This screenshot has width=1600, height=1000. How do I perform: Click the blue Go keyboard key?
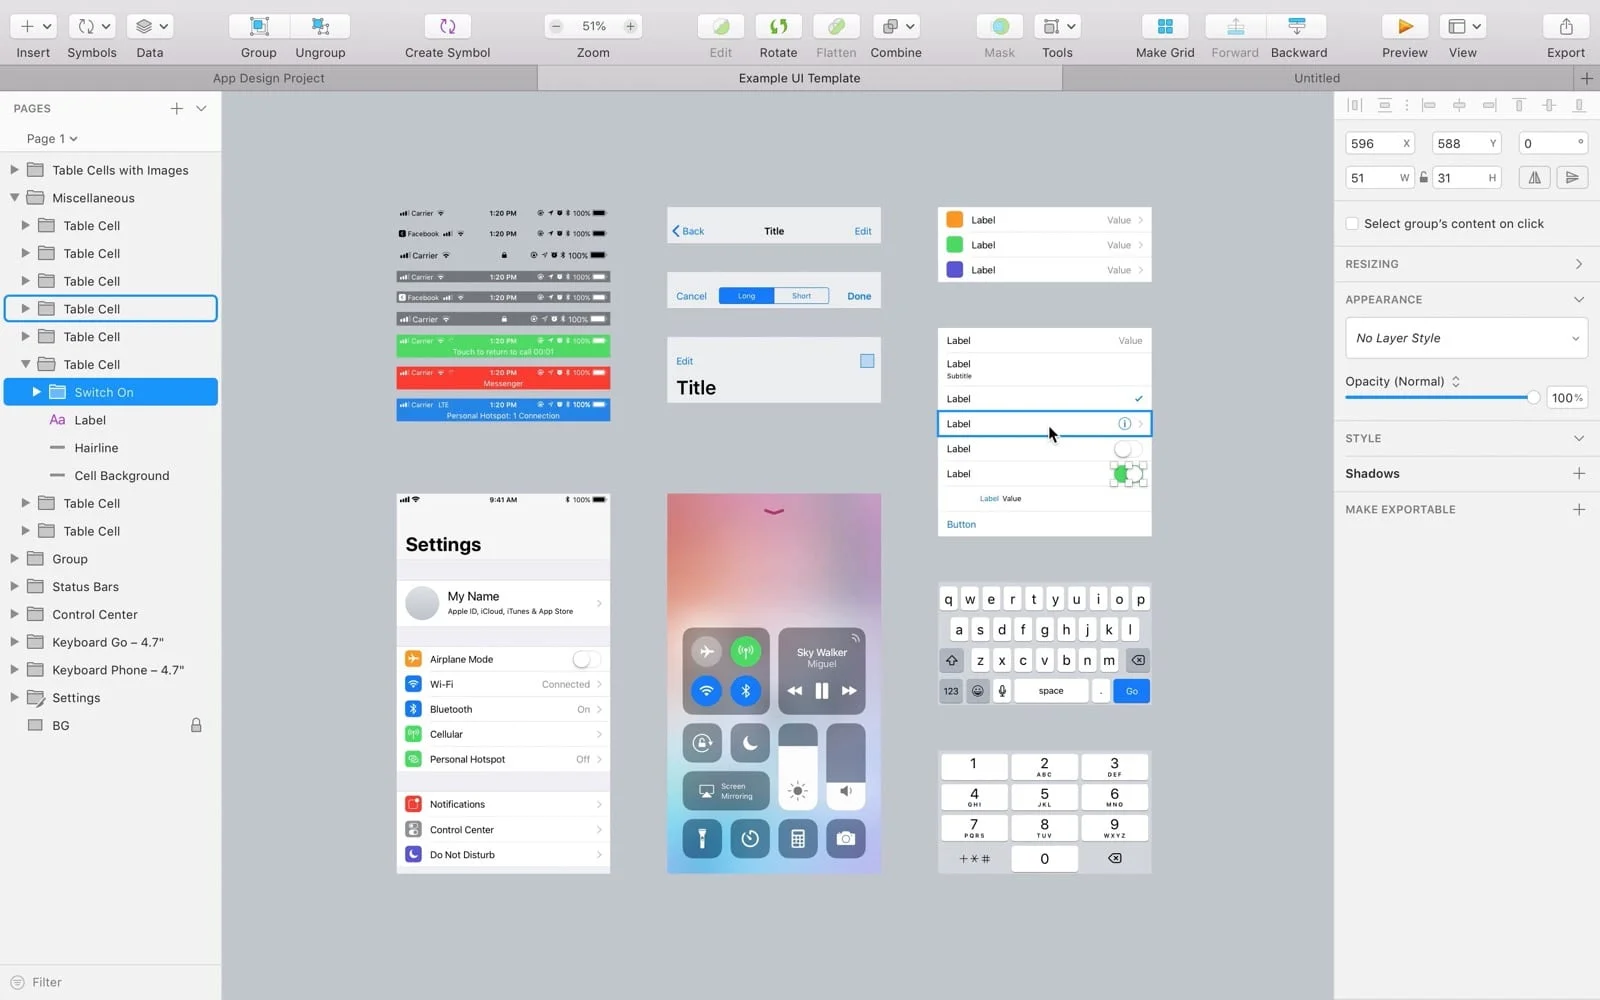1131,691
